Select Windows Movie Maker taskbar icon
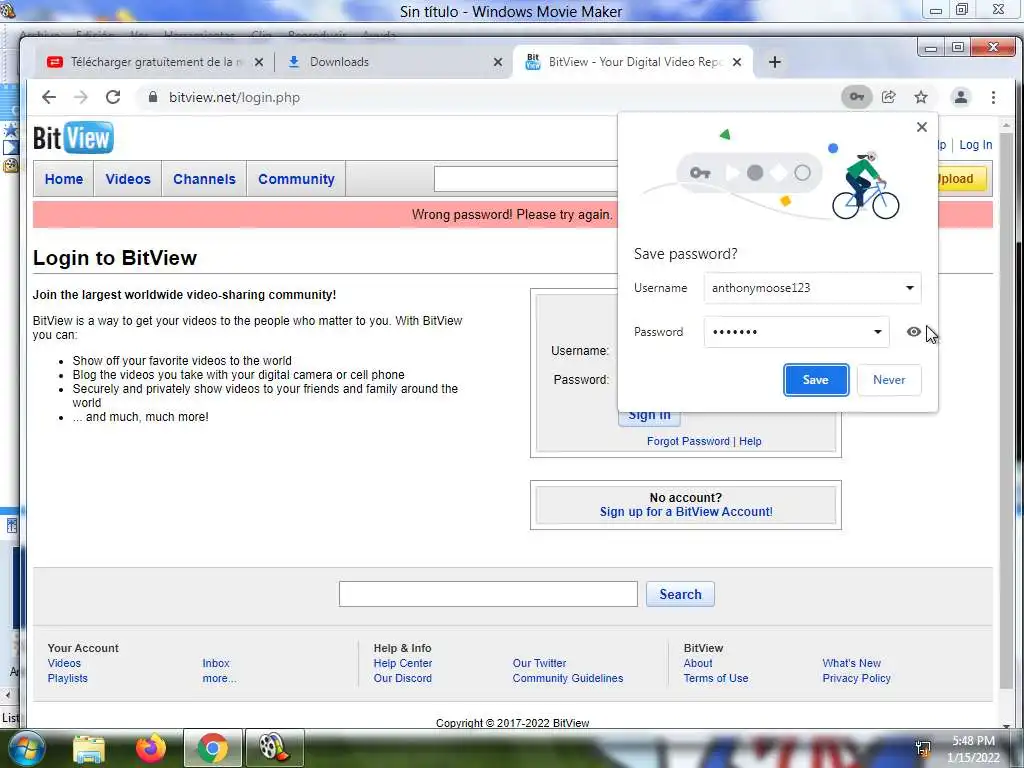Image resolution: width=1024 pixels, height=768 pixels. coord(274,748)
